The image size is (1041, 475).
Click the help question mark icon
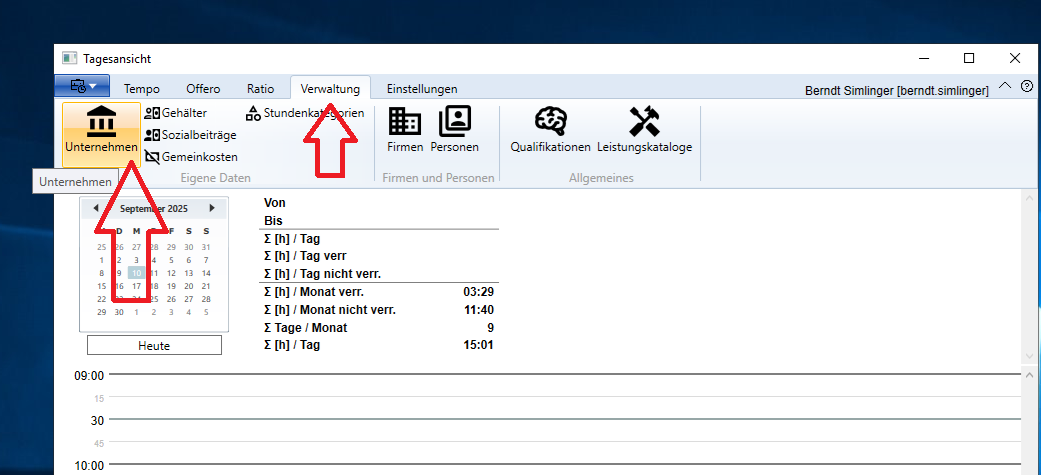click(1026, 87)
